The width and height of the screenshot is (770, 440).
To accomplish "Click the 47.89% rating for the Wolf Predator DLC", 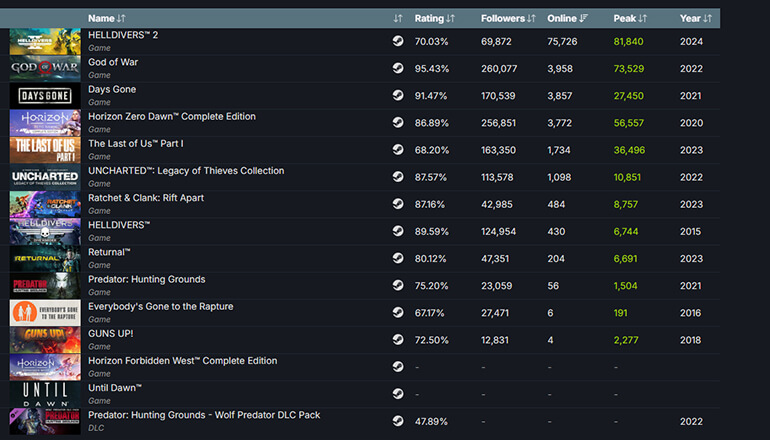I will pyautogui.click(x=431, y=421).
